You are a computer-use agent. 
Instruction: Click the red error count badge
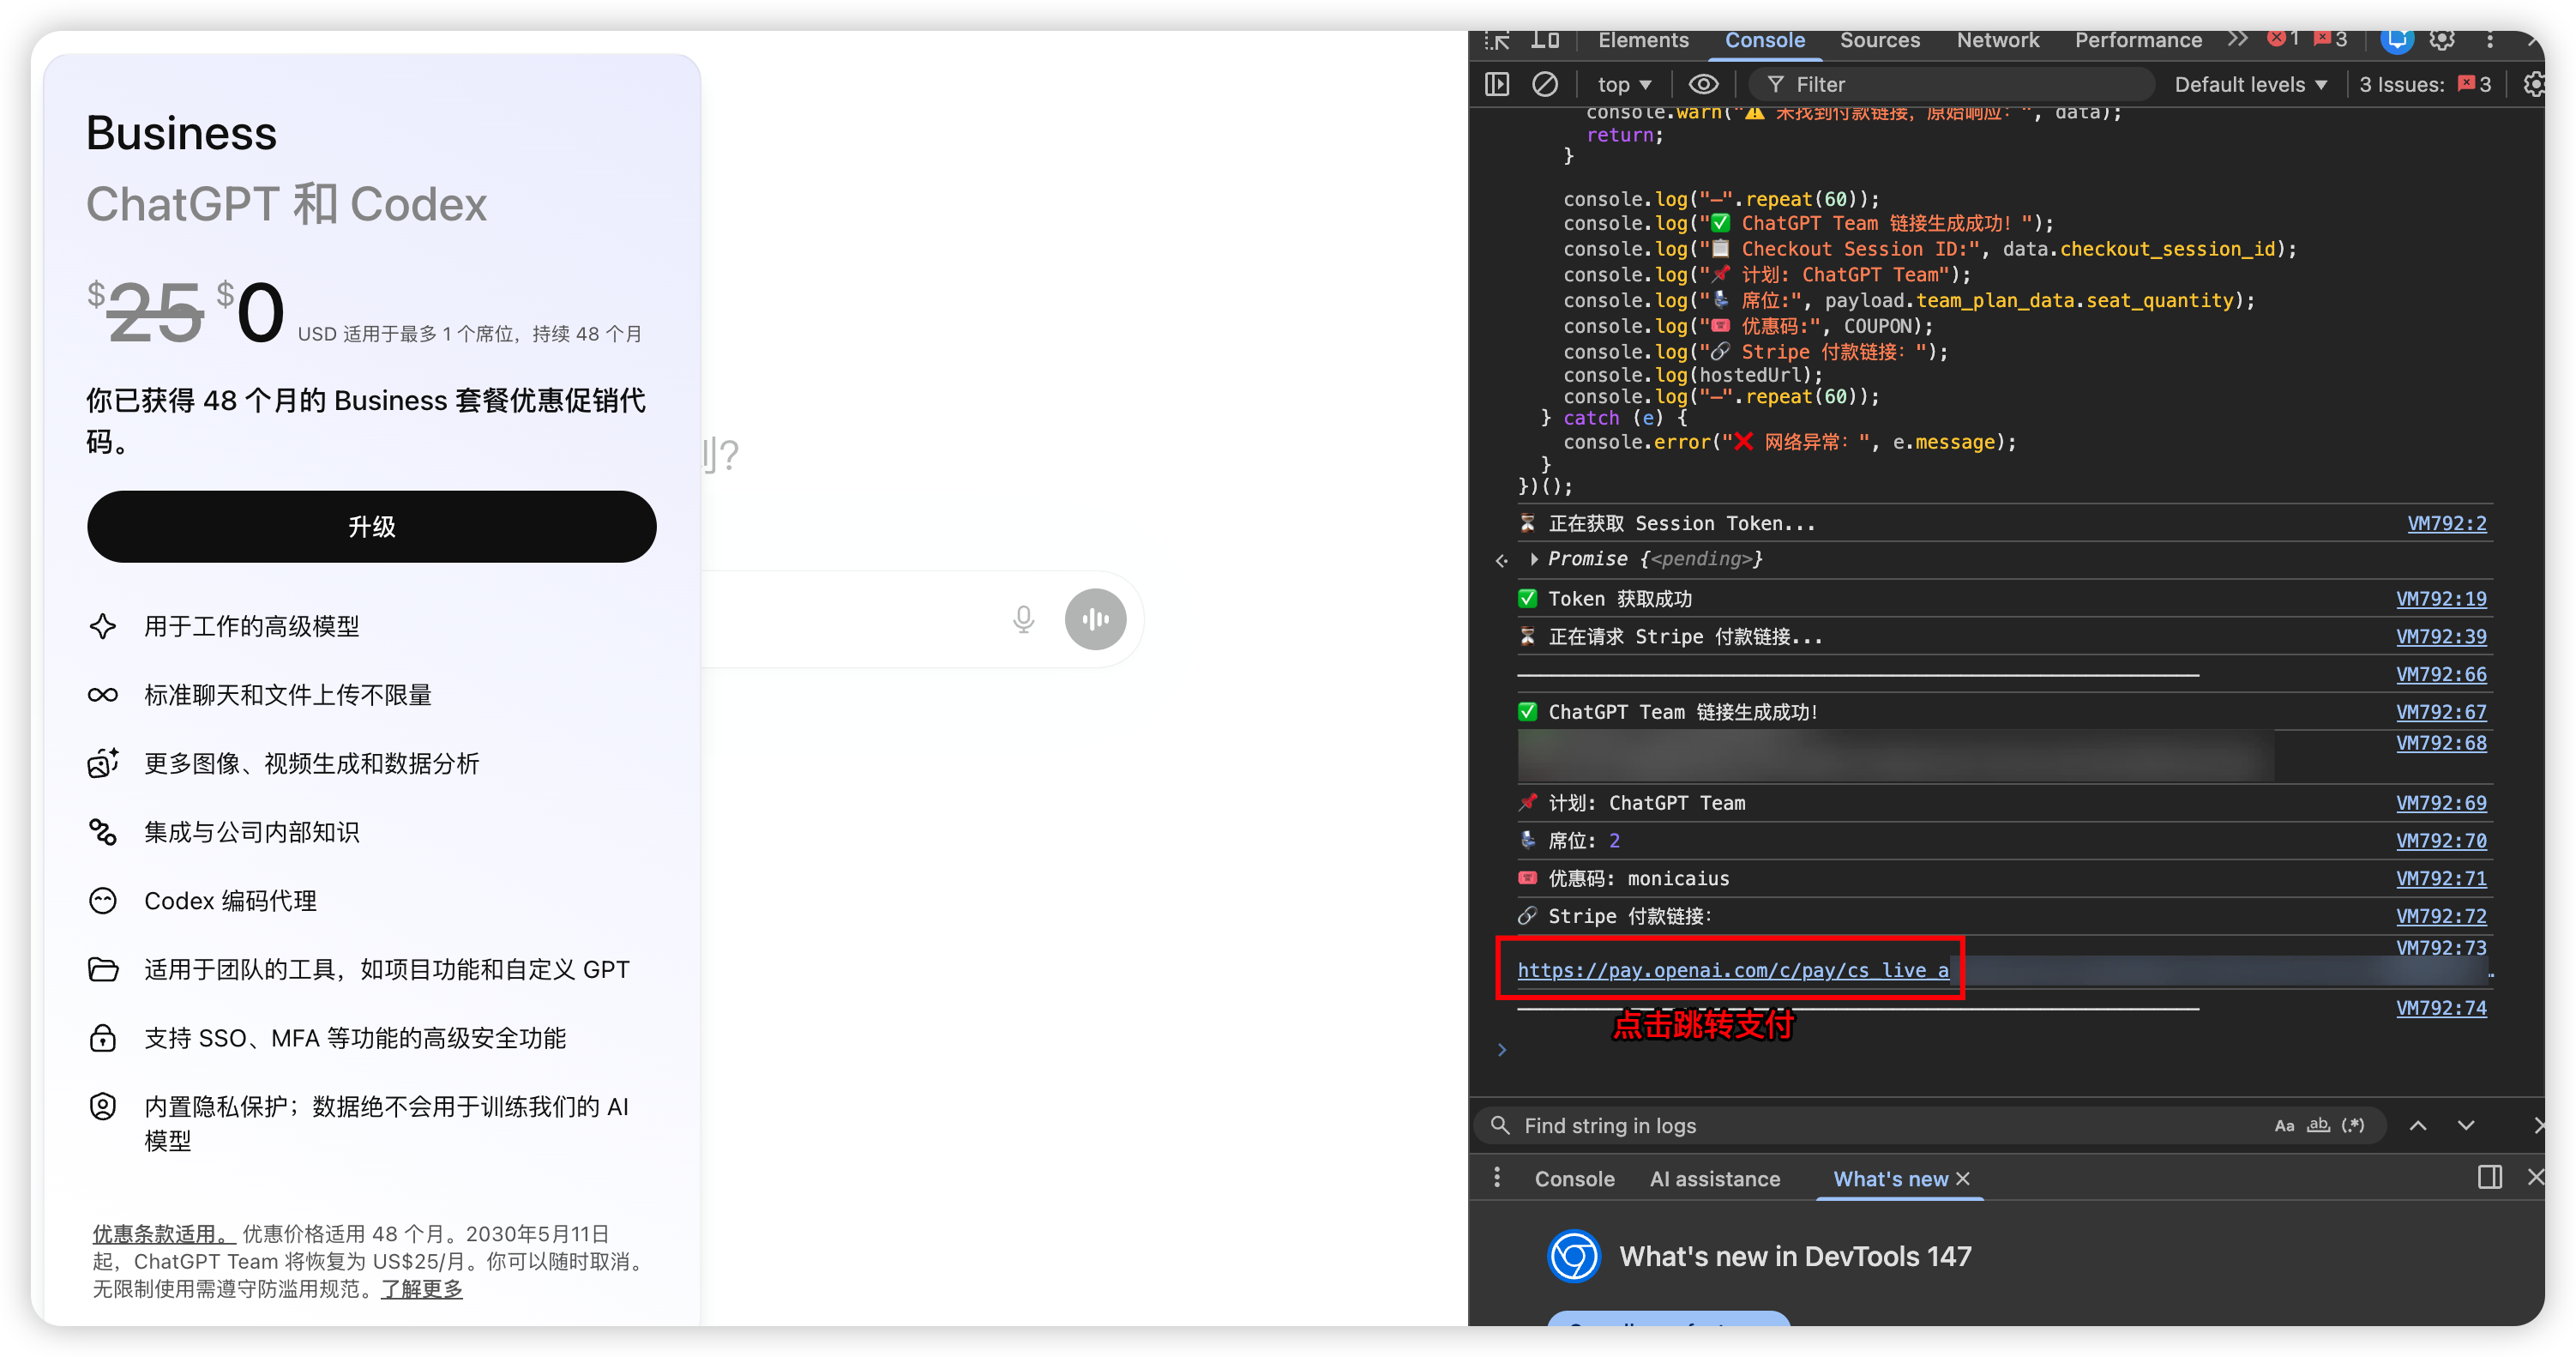[x=2283, y=39]
